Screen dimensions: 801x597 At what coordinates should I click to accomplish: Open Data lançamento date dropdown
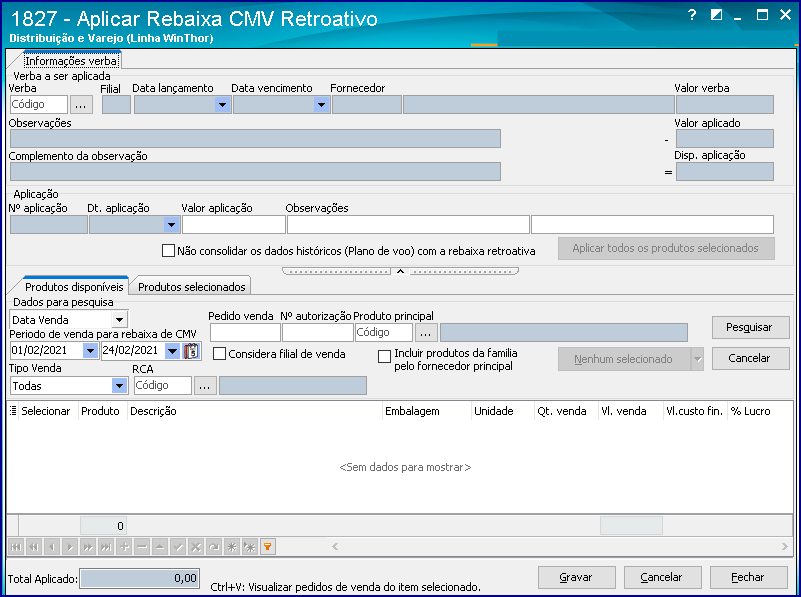(222, 105)
